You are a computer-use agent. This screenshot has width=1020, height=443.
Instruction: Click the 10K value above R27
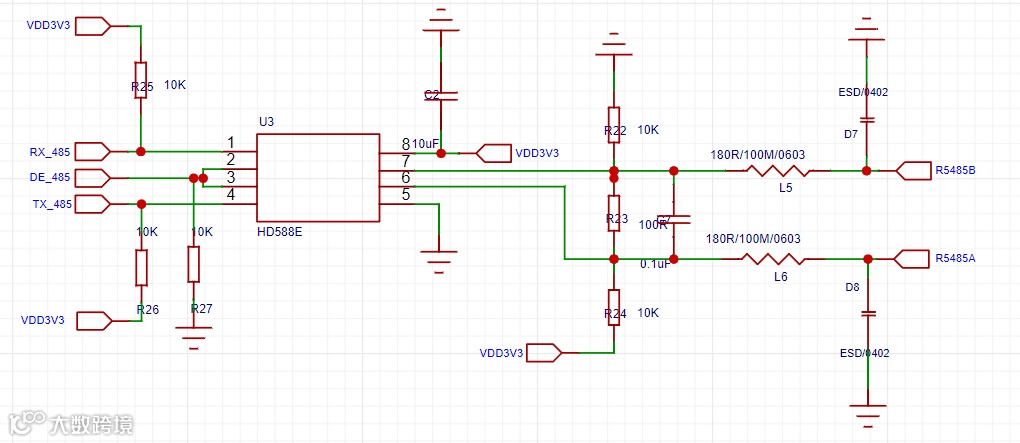tap(202, 232)
